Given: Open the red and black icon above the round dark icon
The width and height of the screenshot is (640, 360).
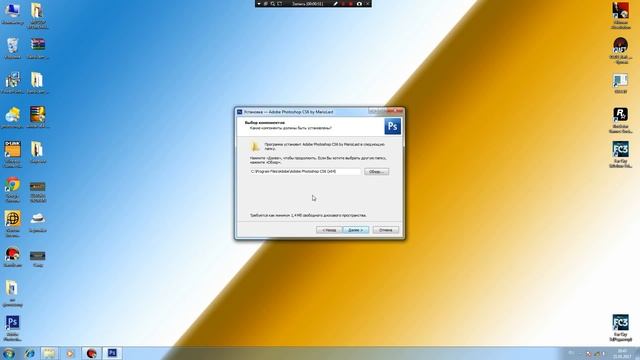Looking at the screenshot, I should [x=620, y=16].
